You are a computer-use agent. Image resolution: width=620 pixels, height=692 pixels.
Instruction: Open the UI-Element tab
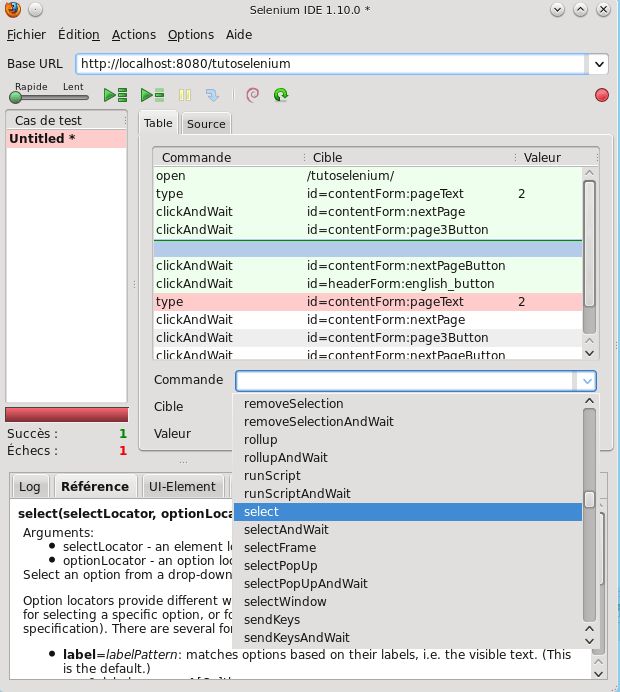pos(182,486)
